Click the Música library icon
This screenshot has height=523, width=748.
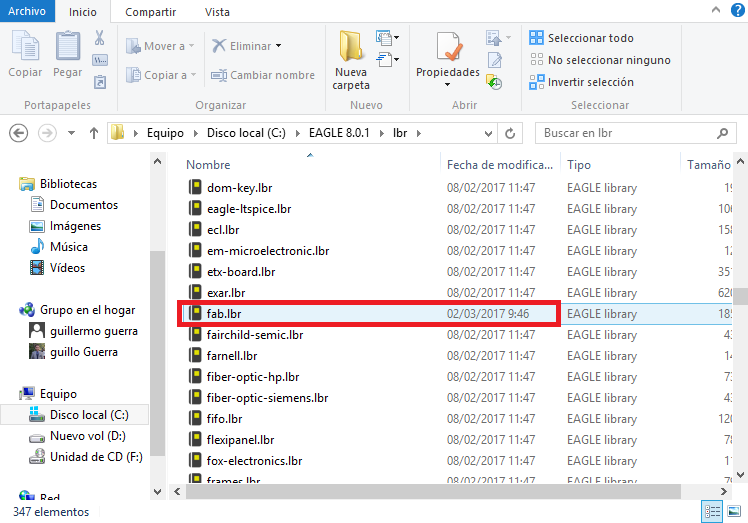(37, 247)
